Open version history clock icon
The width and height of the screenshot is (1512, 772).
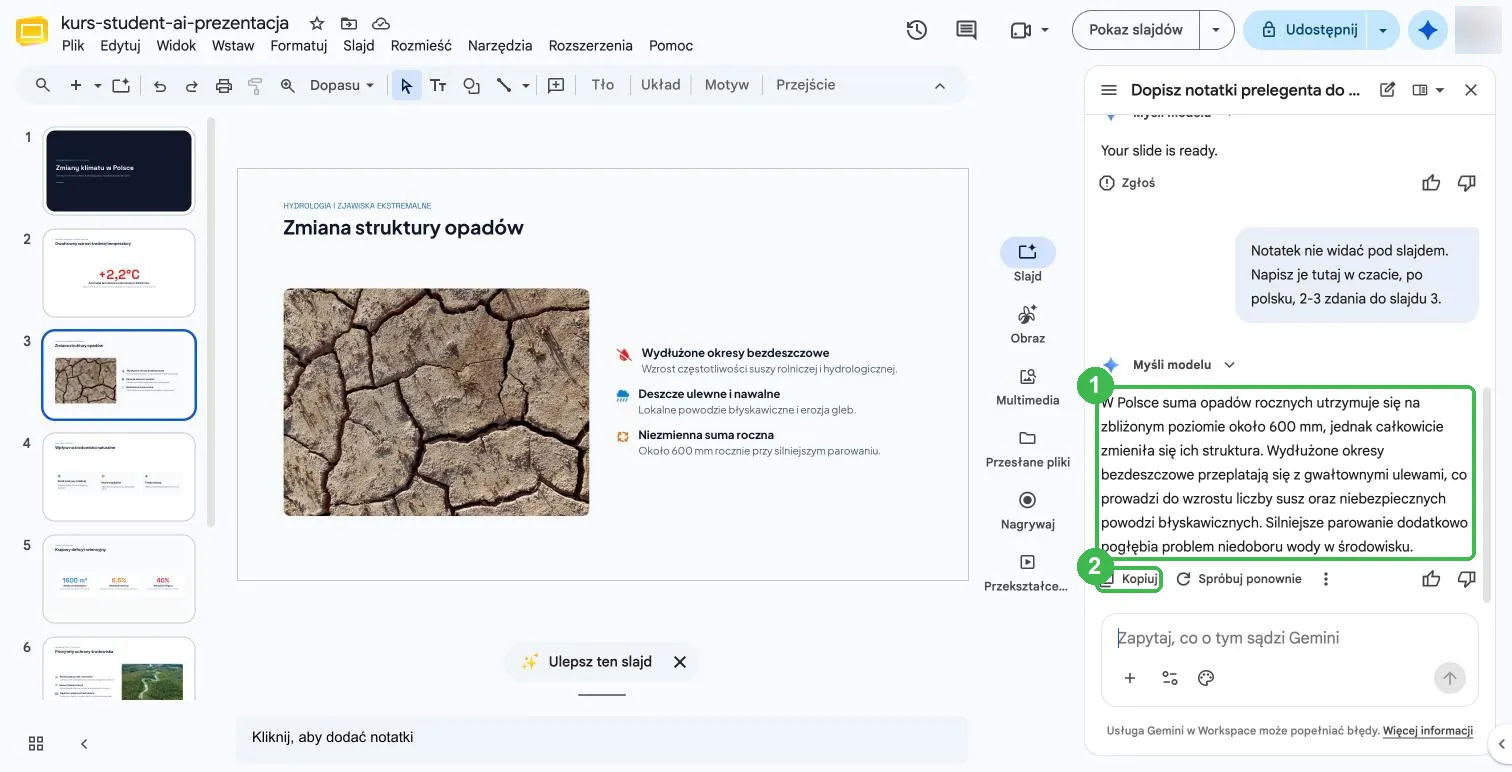916,30
